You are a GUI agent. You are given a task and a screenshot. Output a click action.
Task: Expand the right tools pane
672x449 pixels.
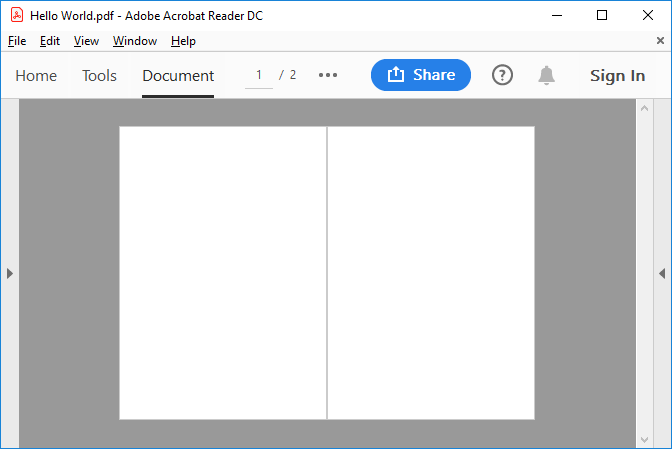(x=662, y=273)
